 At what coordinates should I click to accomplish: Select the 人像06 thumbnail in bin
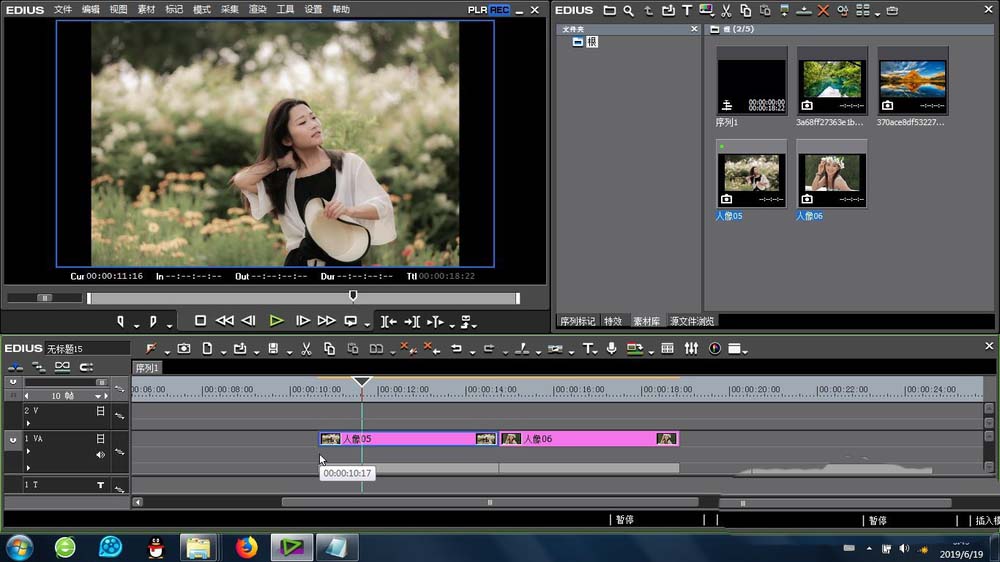tap(832, 174)
